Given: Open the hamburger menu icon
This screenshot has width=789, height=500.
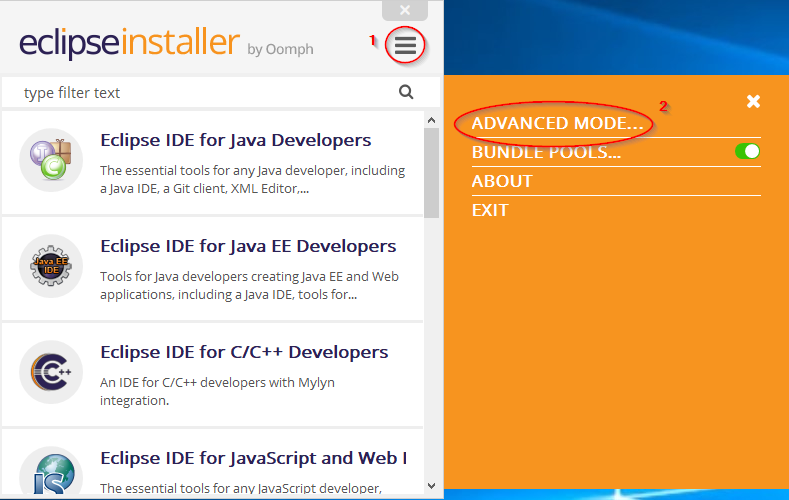Looking at the screenshot, I should tap(405, 45).
